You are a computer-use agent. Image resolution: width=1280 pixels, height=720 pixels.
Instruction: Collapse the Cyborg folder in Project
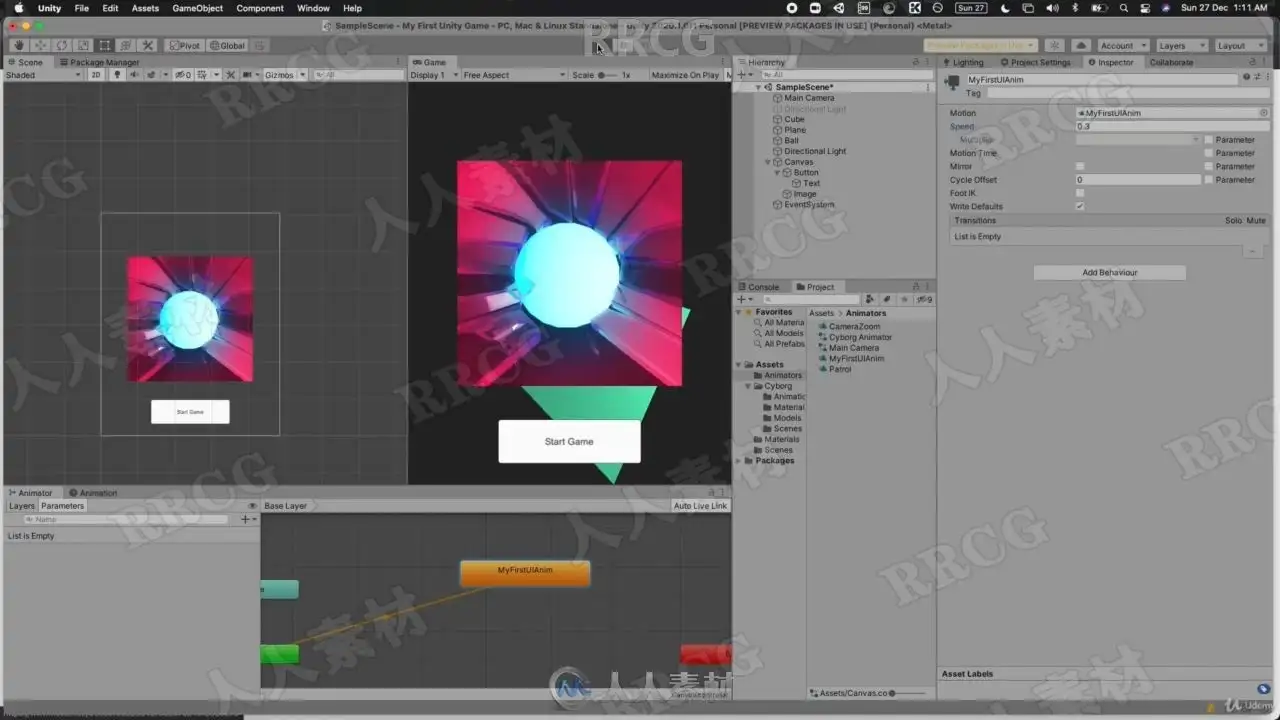pos(746,386)
